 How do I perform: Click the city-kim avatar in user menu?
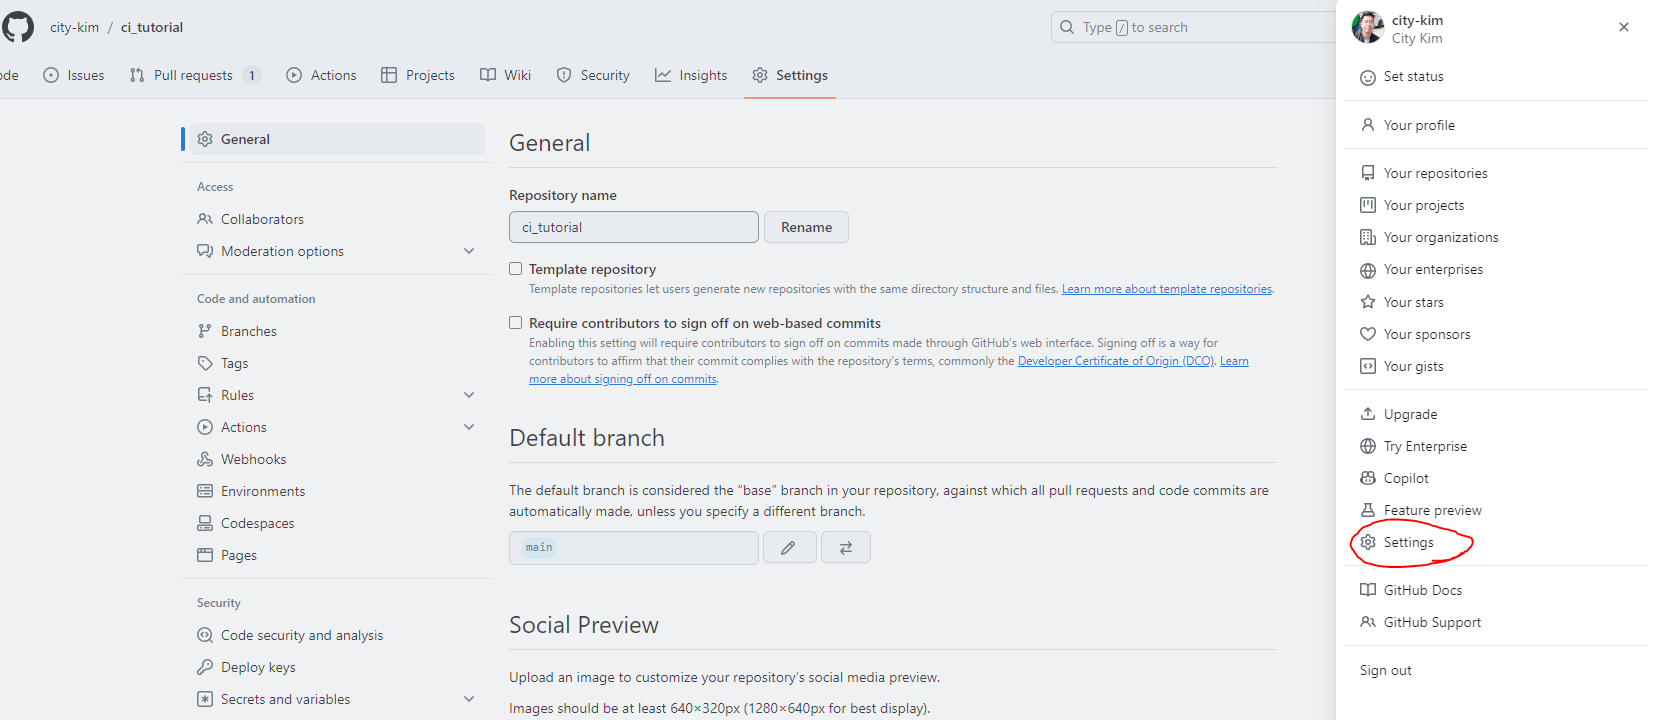(1367, 28)
